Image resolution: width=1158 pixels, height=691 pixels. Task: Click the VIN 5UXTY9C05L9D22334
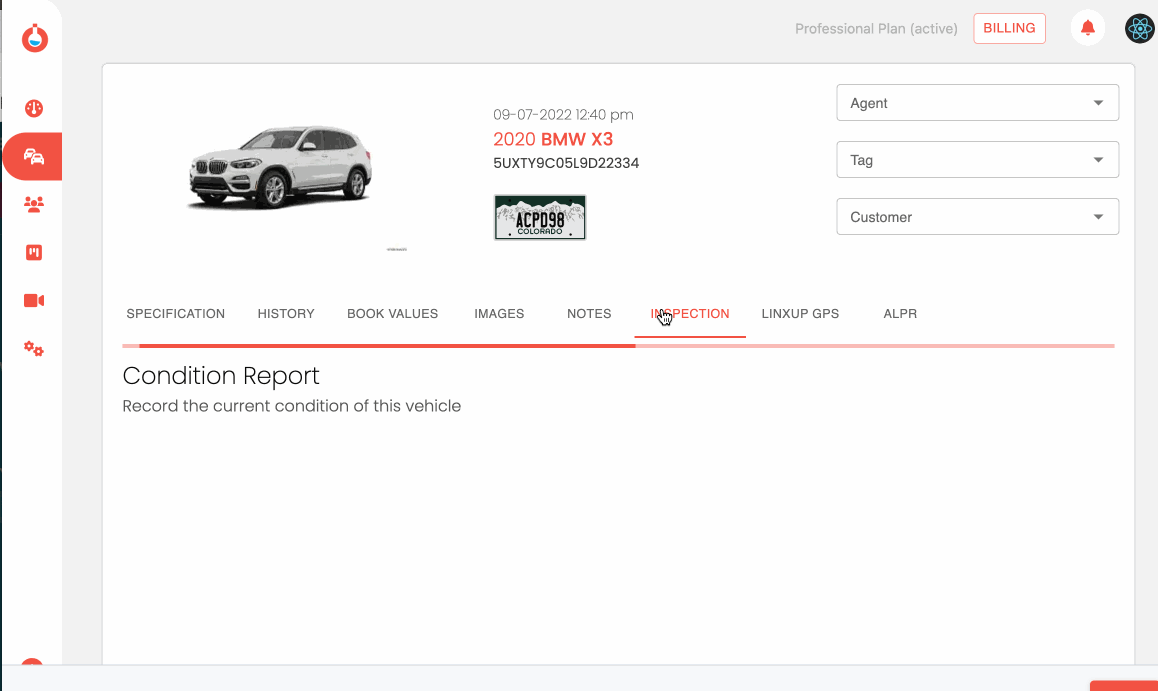[566, 163]
